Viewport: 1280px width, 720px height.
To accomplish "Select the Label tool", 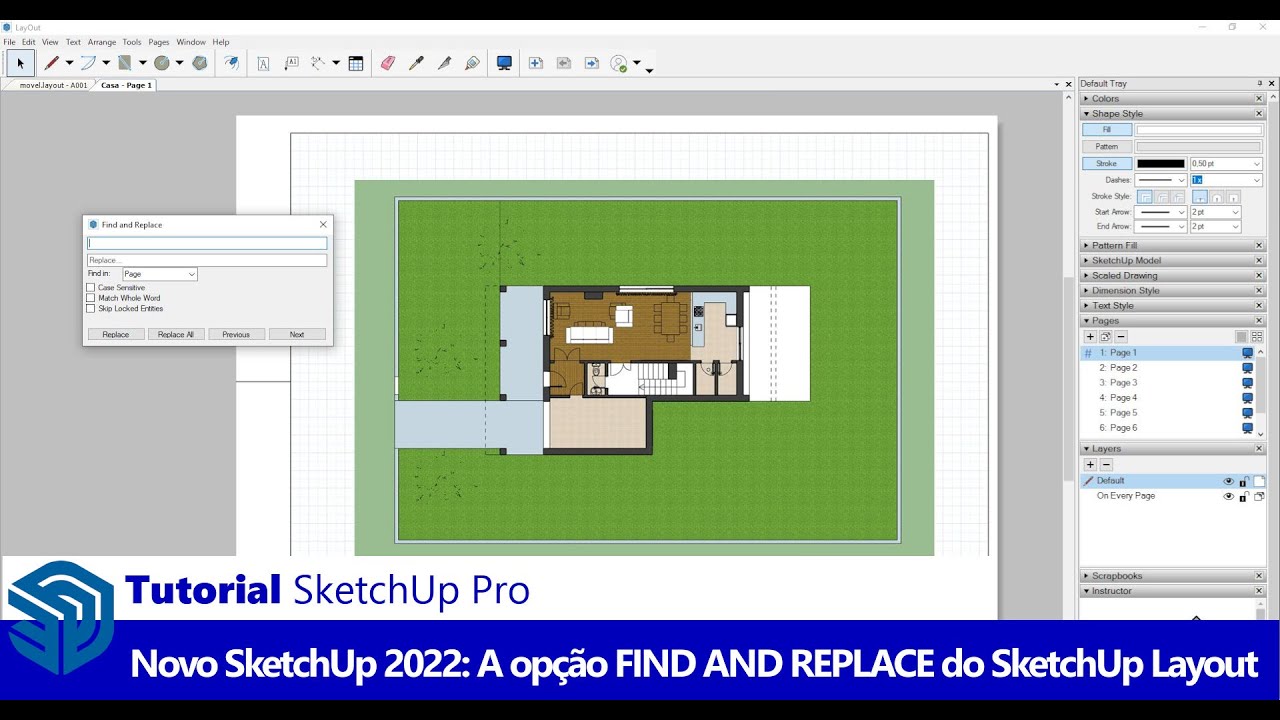I will [292, 63].
